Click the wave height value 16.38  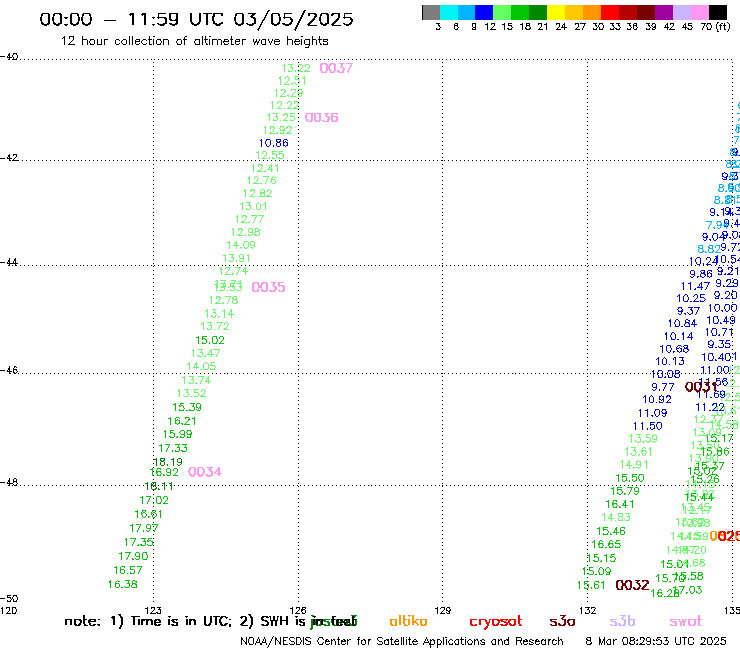[123, 584]
